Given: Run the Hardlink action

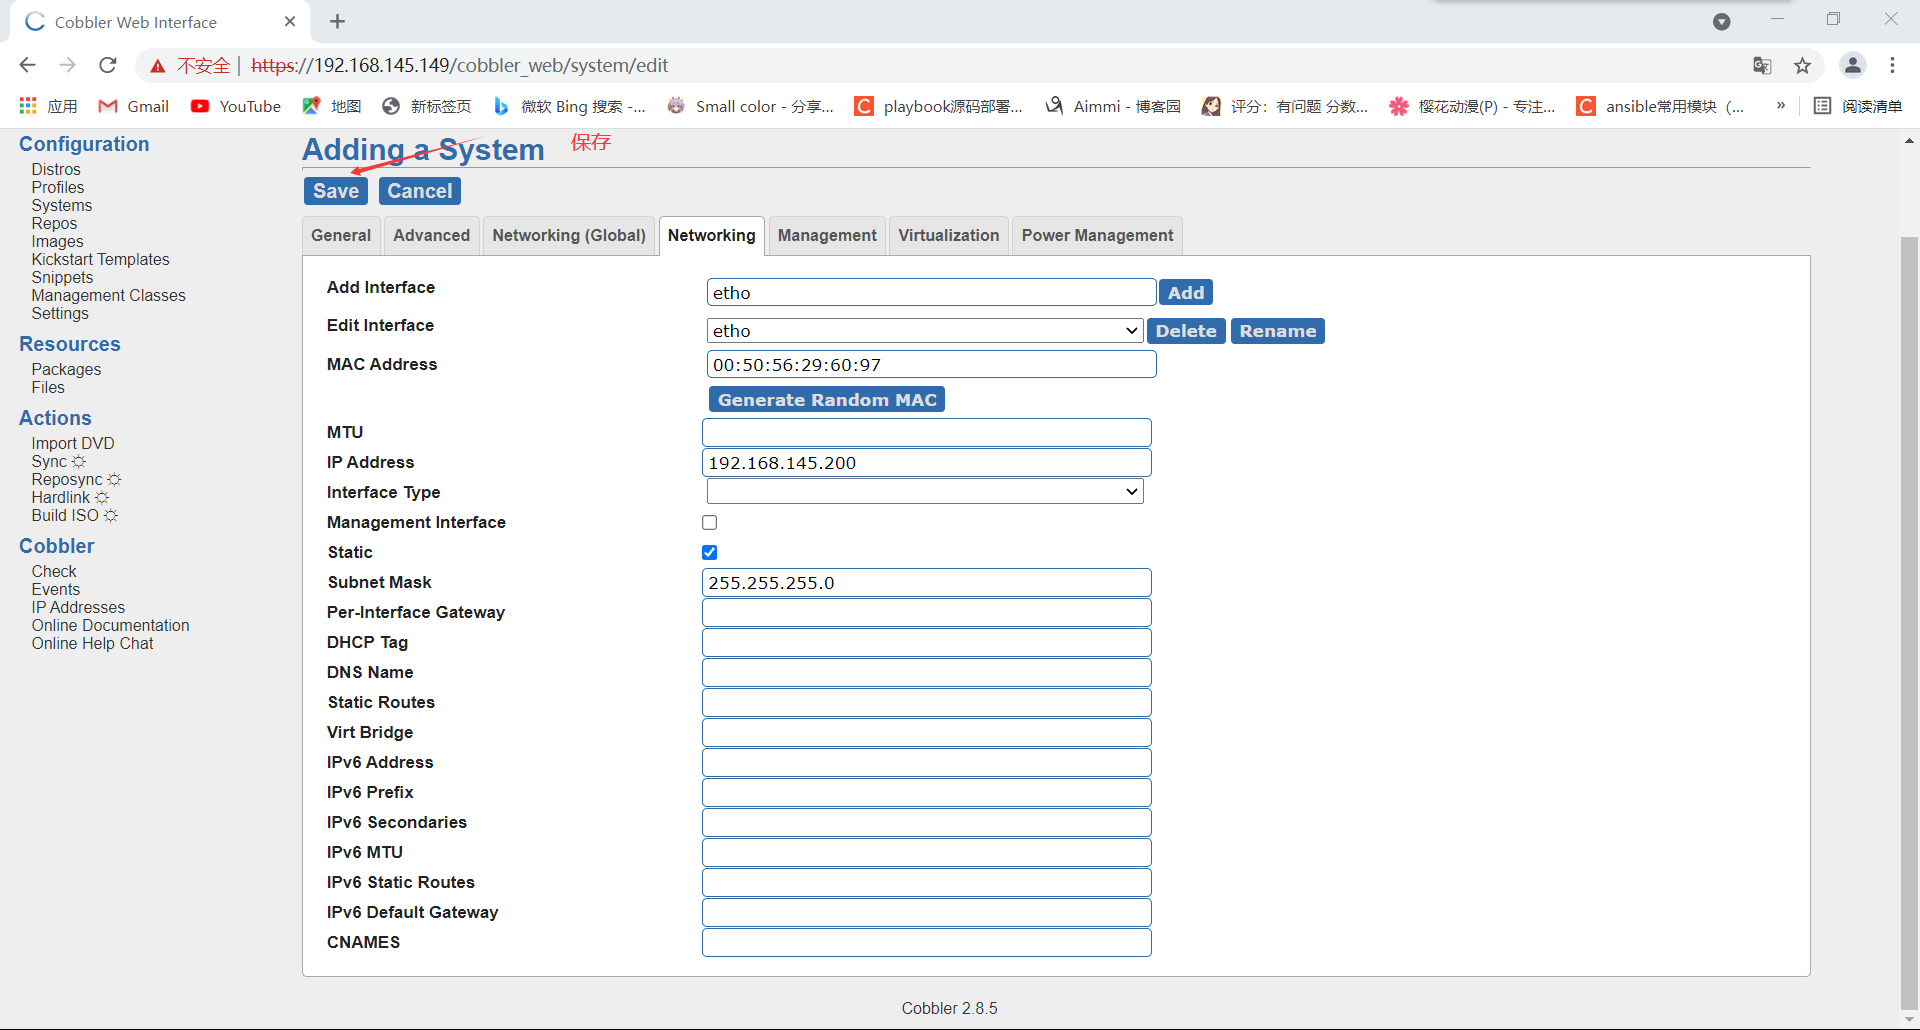Looking at the screenshot, I should pyautogui.click(x=70, y=498).
